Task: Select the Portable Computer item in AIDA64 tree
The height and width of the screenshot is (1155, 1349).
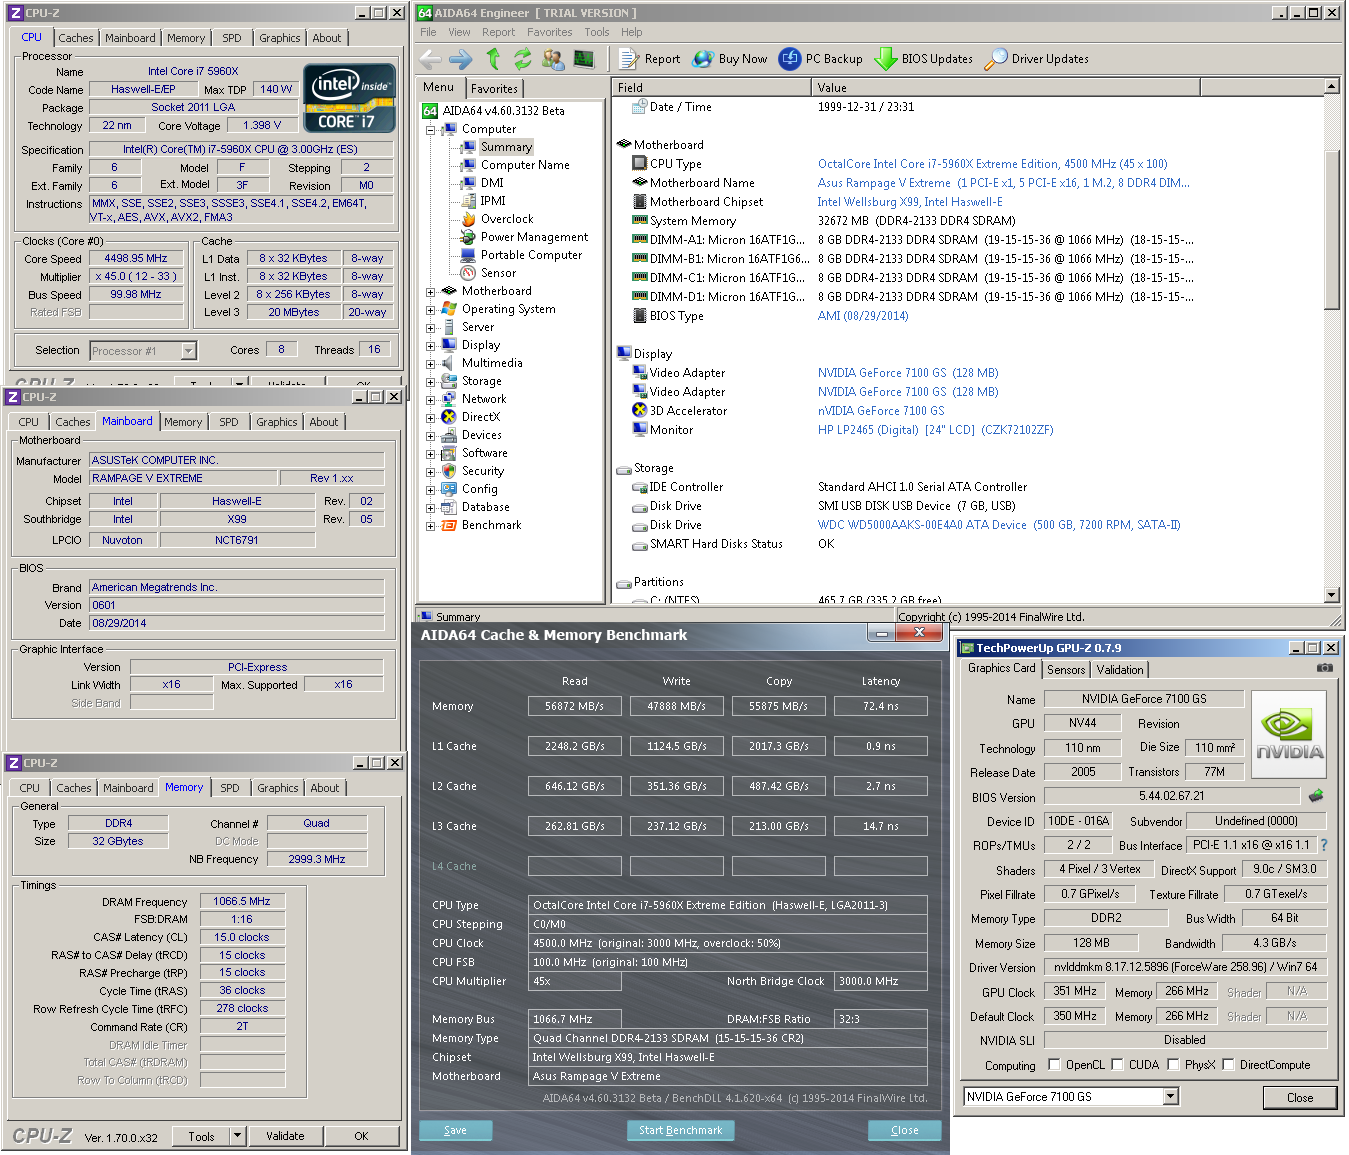Action: [531, 255]
